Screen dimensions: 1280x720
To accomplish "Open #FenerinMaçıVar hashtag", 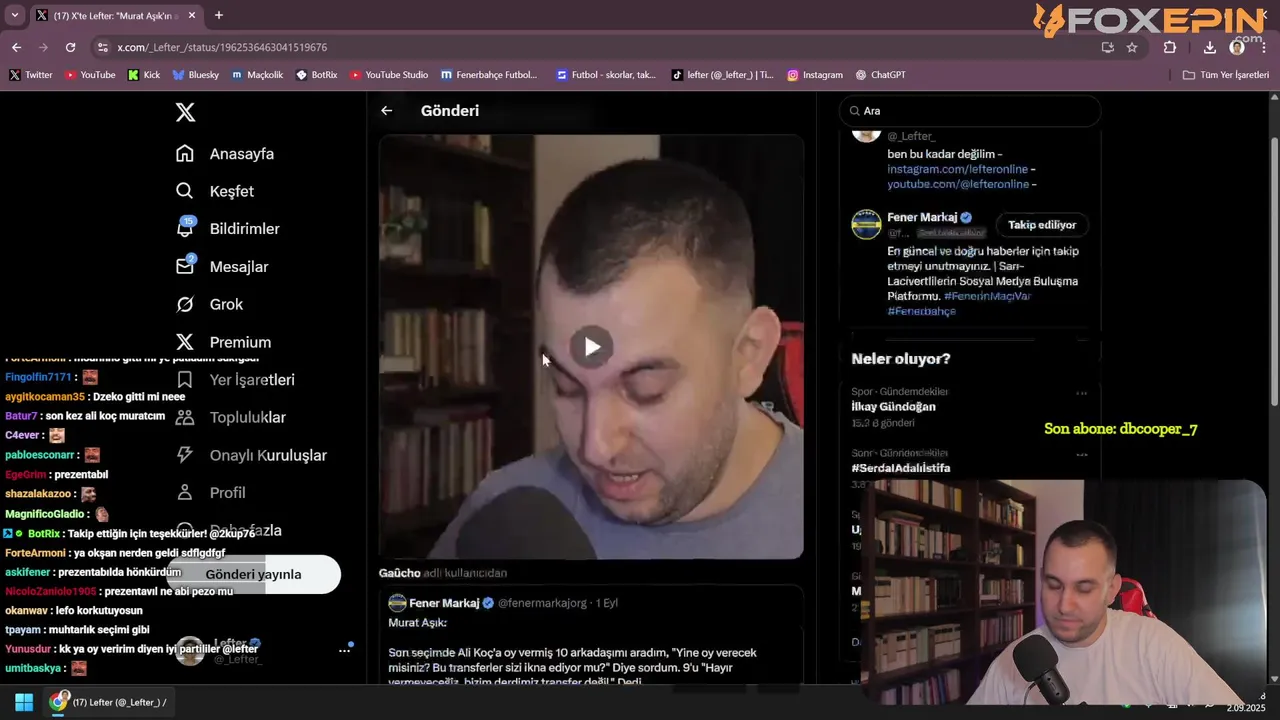I will 987,296.
